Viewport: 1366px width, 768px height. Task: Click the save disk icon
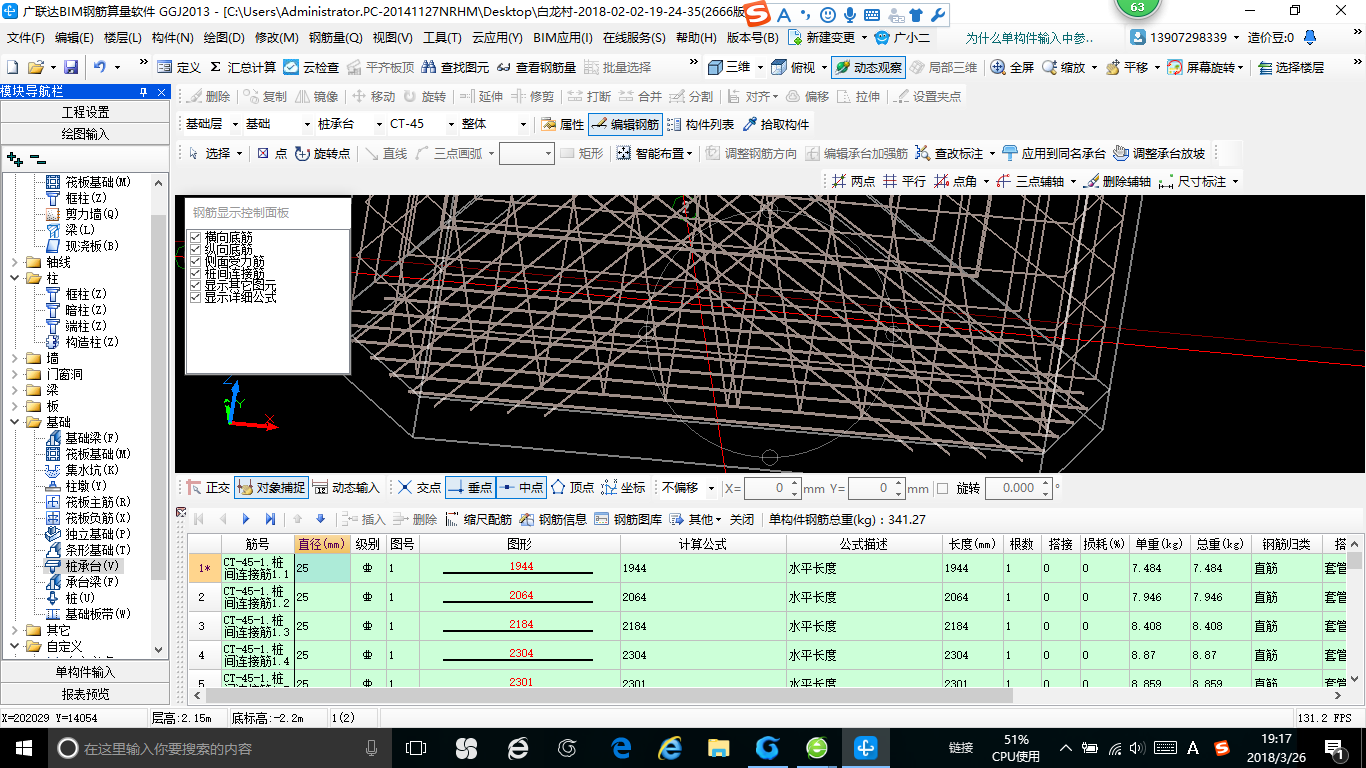tap(71, 67)
